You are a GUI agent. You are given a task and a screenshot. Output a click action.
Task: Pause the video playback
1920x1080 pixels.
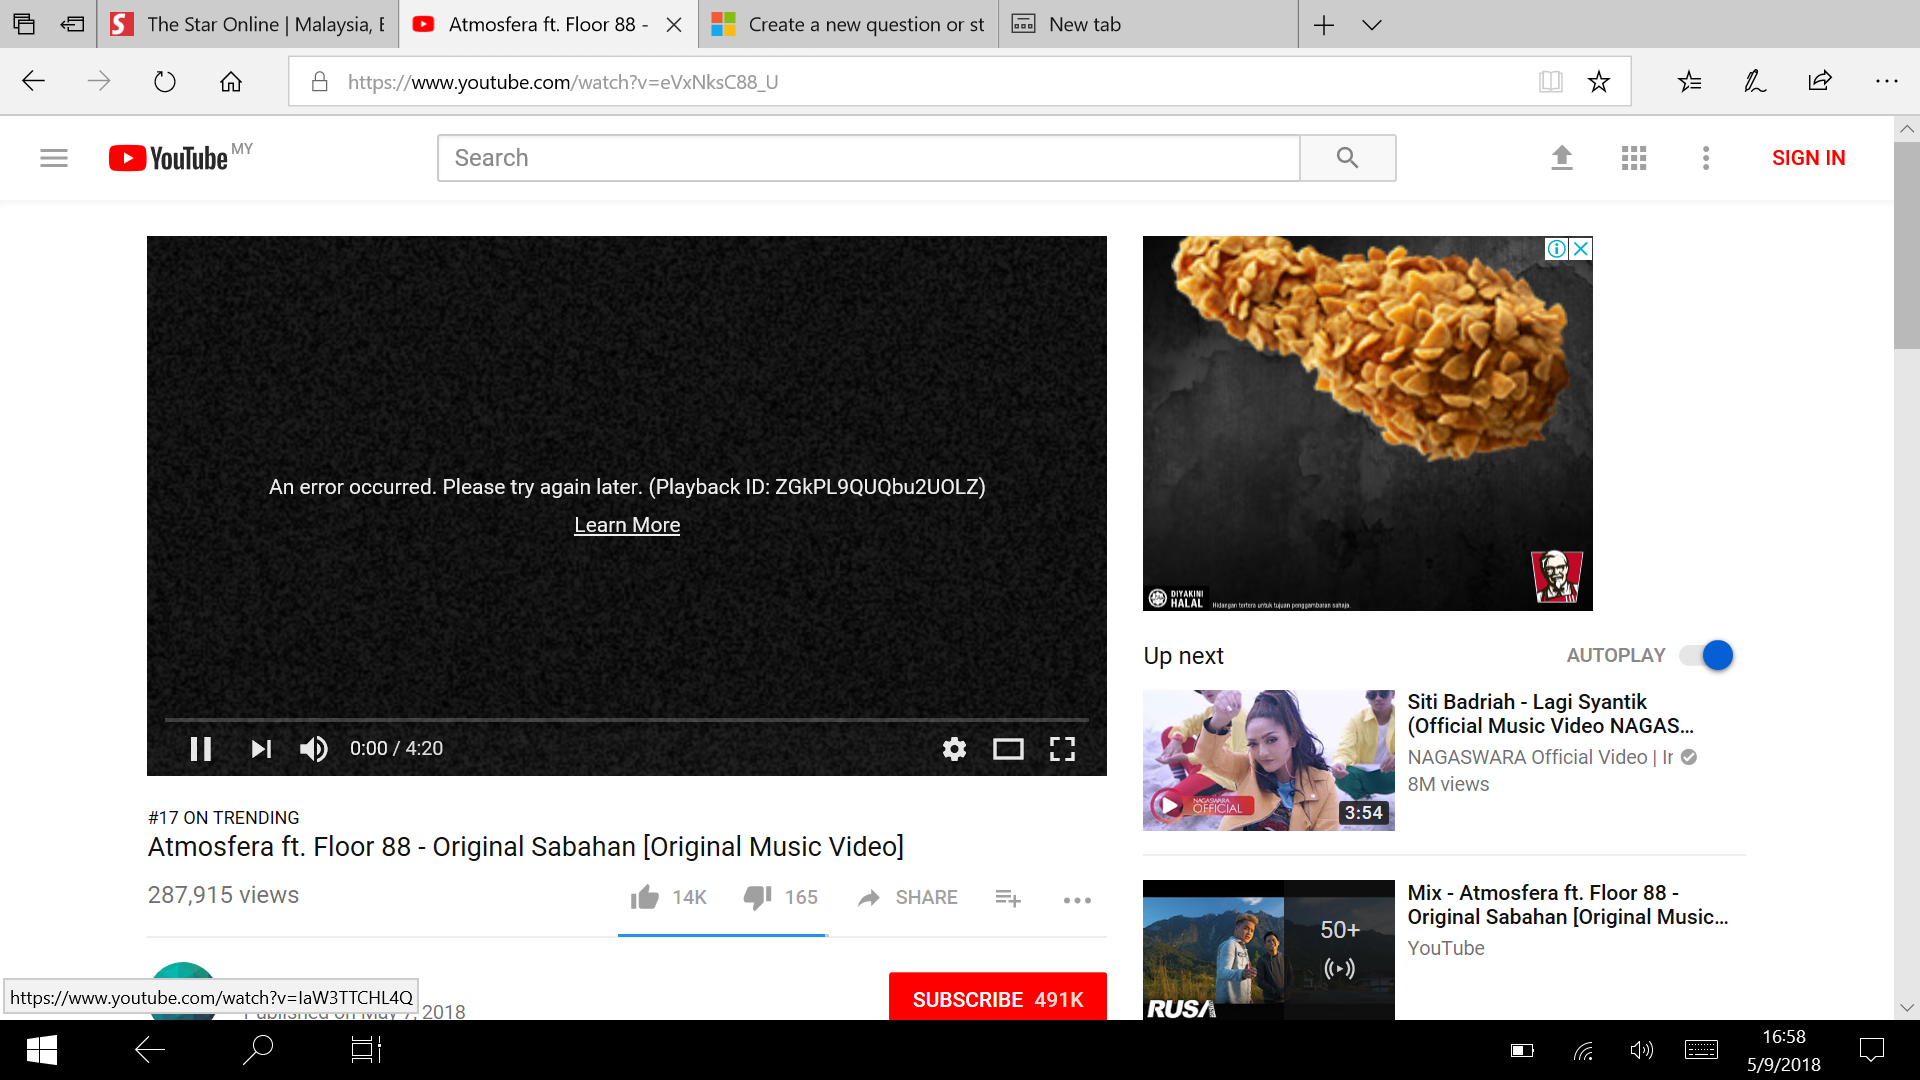tap(201, 749)
